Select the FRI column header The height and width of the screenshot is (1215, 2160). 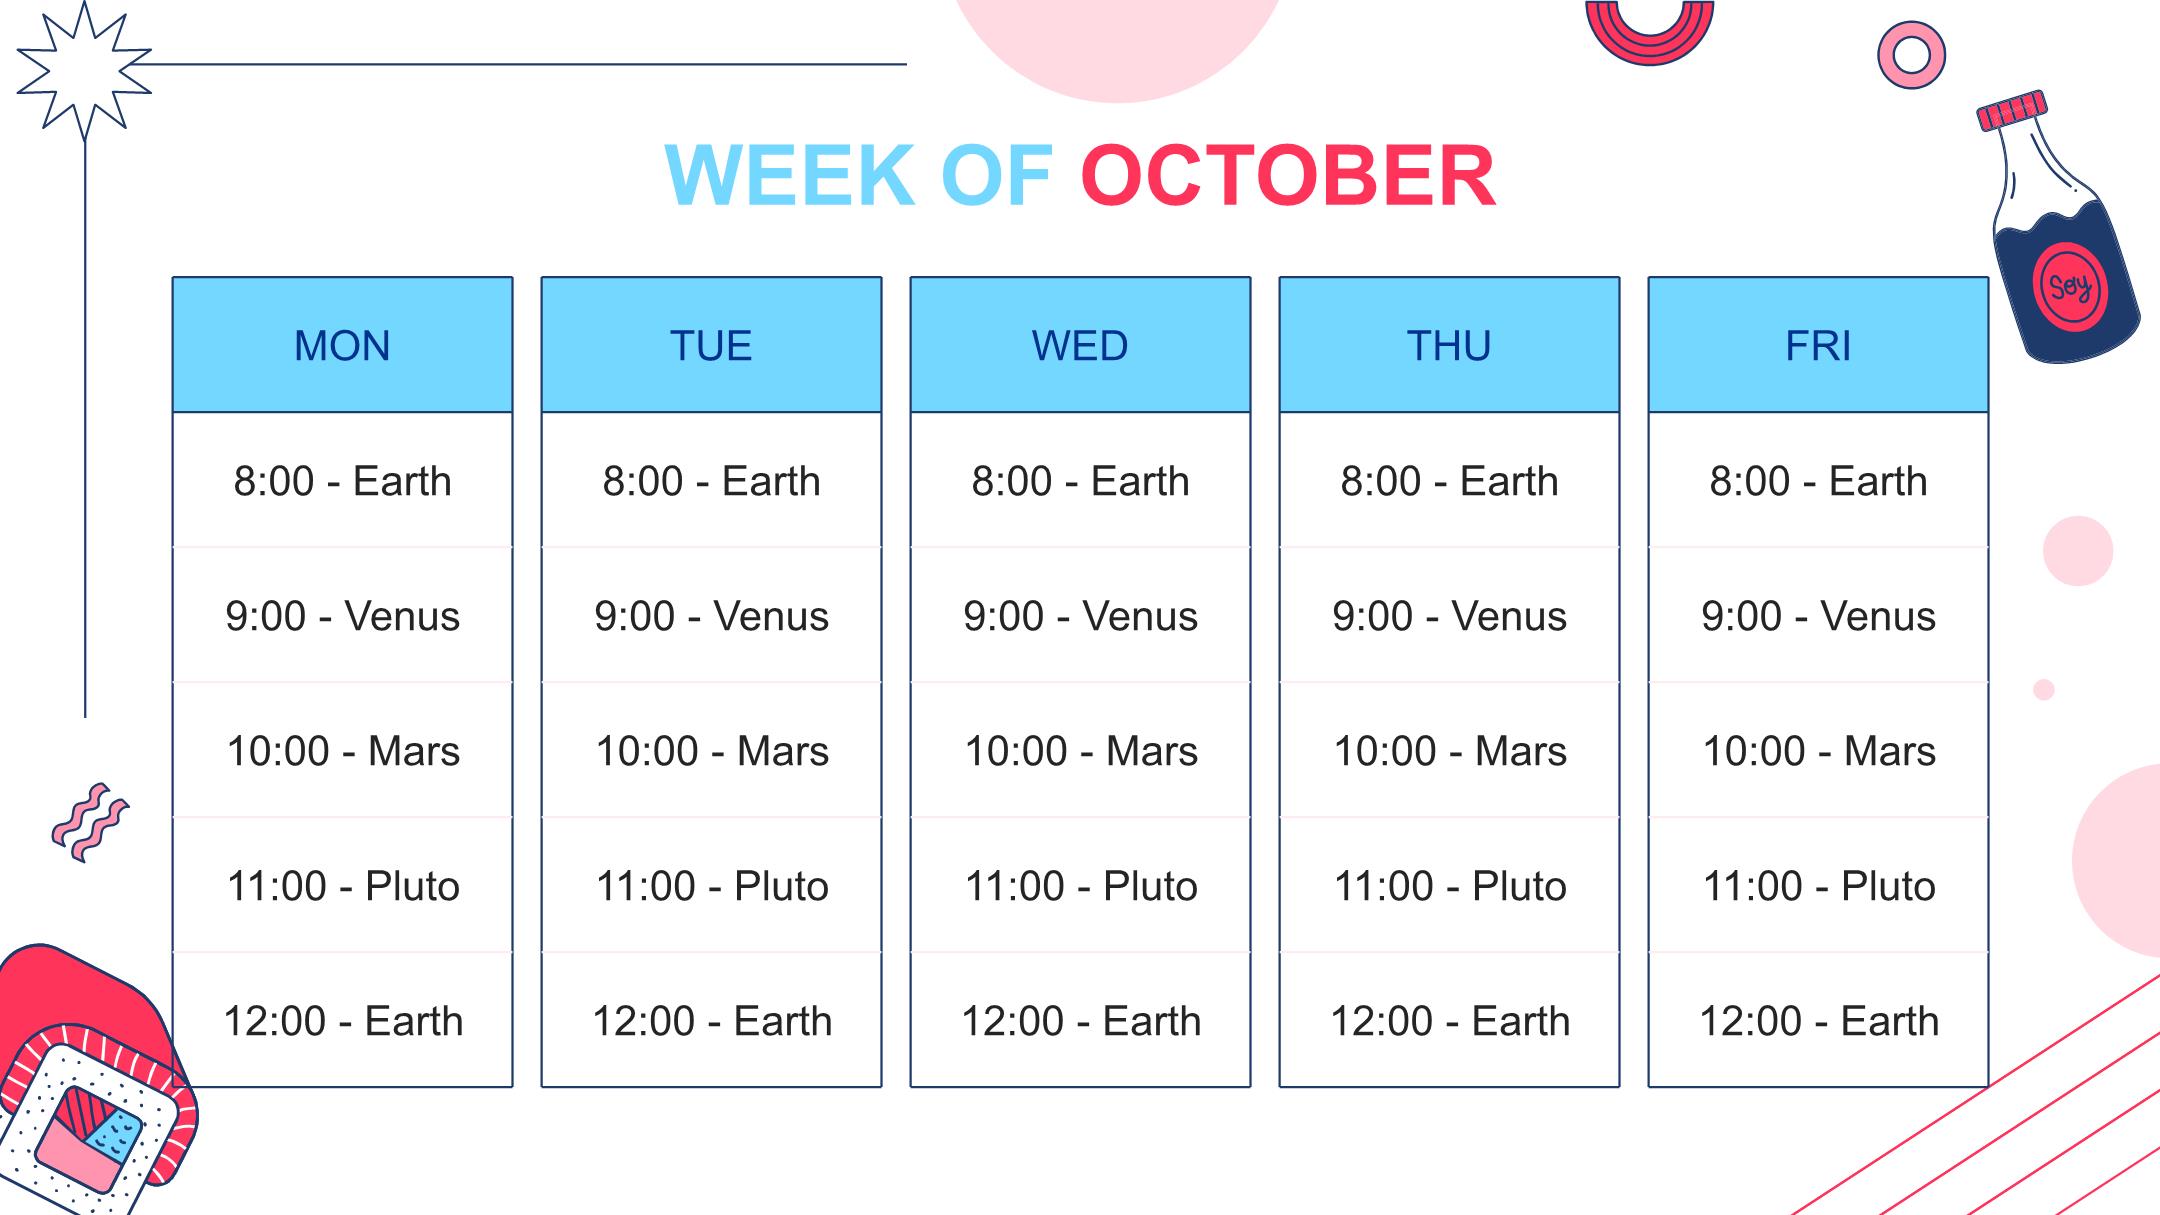click(x=1818, y=345)
